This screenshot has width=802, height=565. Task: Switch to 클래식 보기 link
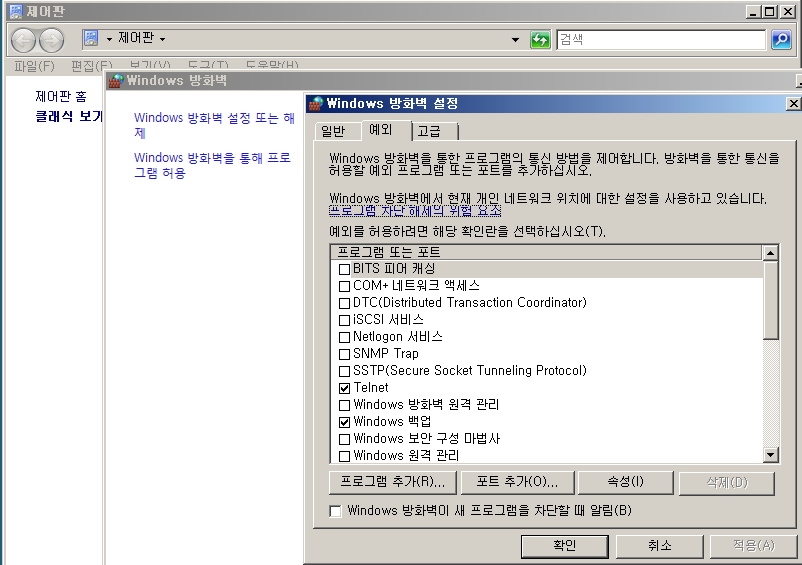(69, 116)
